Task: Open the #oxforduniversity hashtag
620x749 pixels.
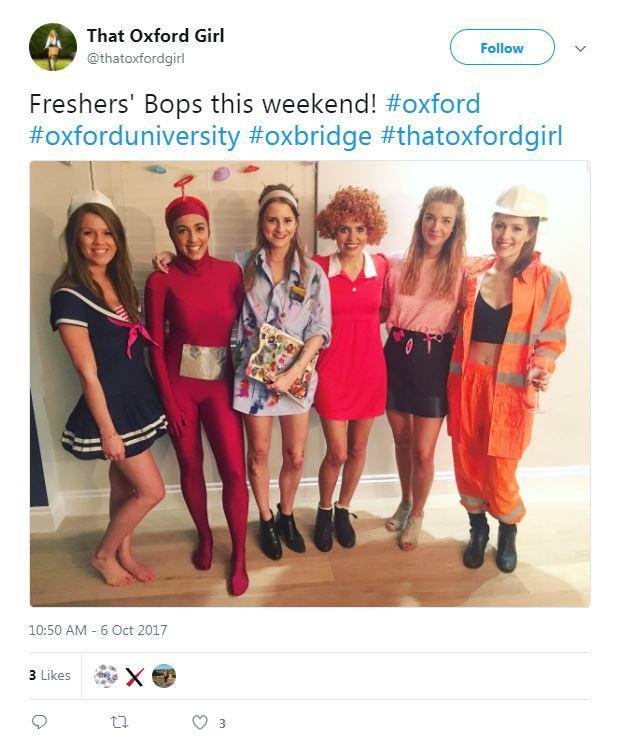Action: [135, 136]
